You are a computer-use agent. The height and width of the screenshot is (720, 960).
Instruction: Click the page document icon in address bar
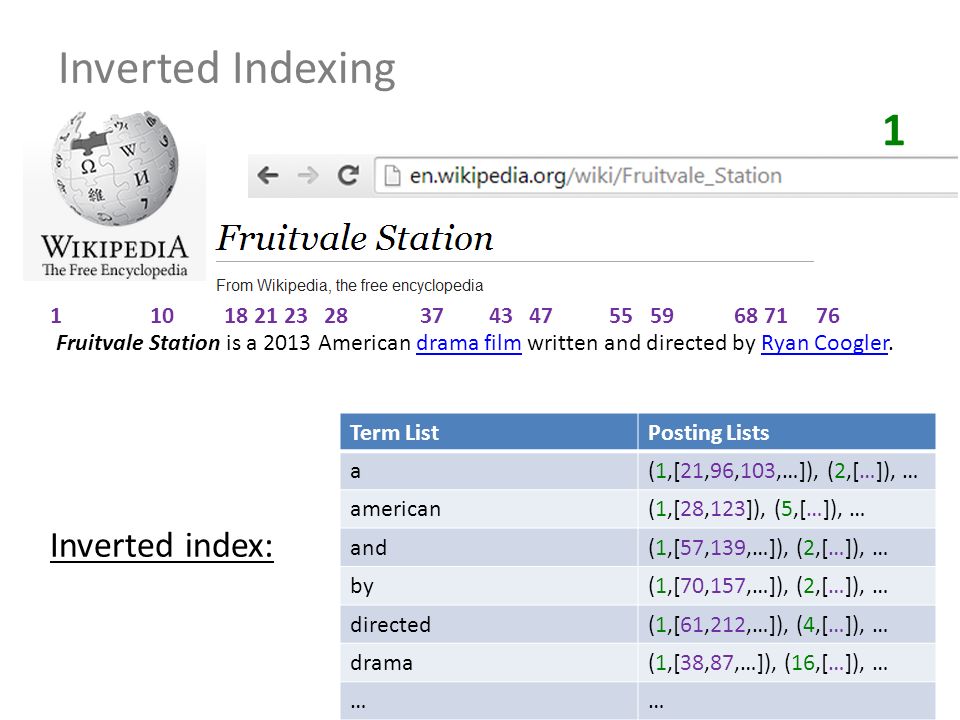tap(392, 176)
